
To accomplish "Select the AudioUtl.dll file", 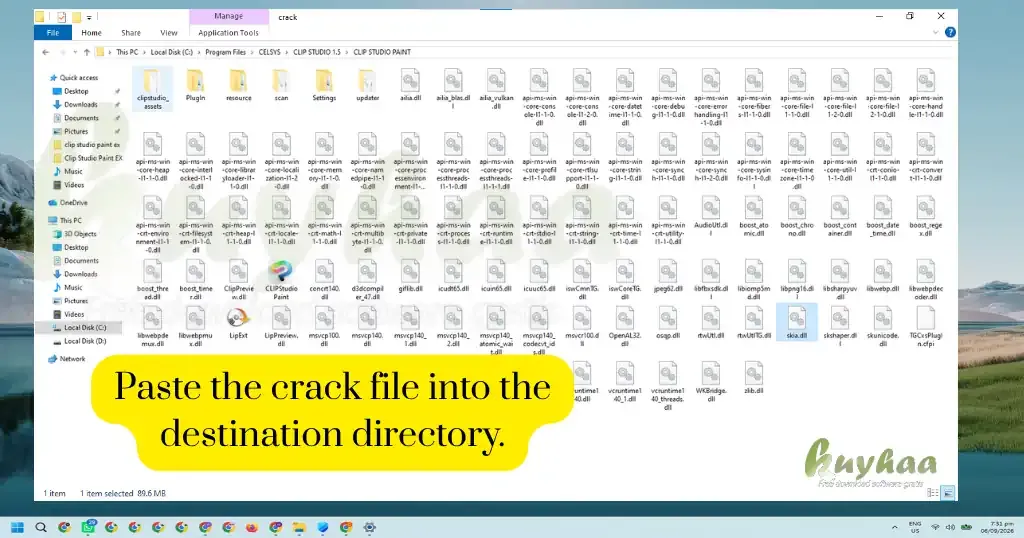I will pyautogui.click(x=711, y=217).
